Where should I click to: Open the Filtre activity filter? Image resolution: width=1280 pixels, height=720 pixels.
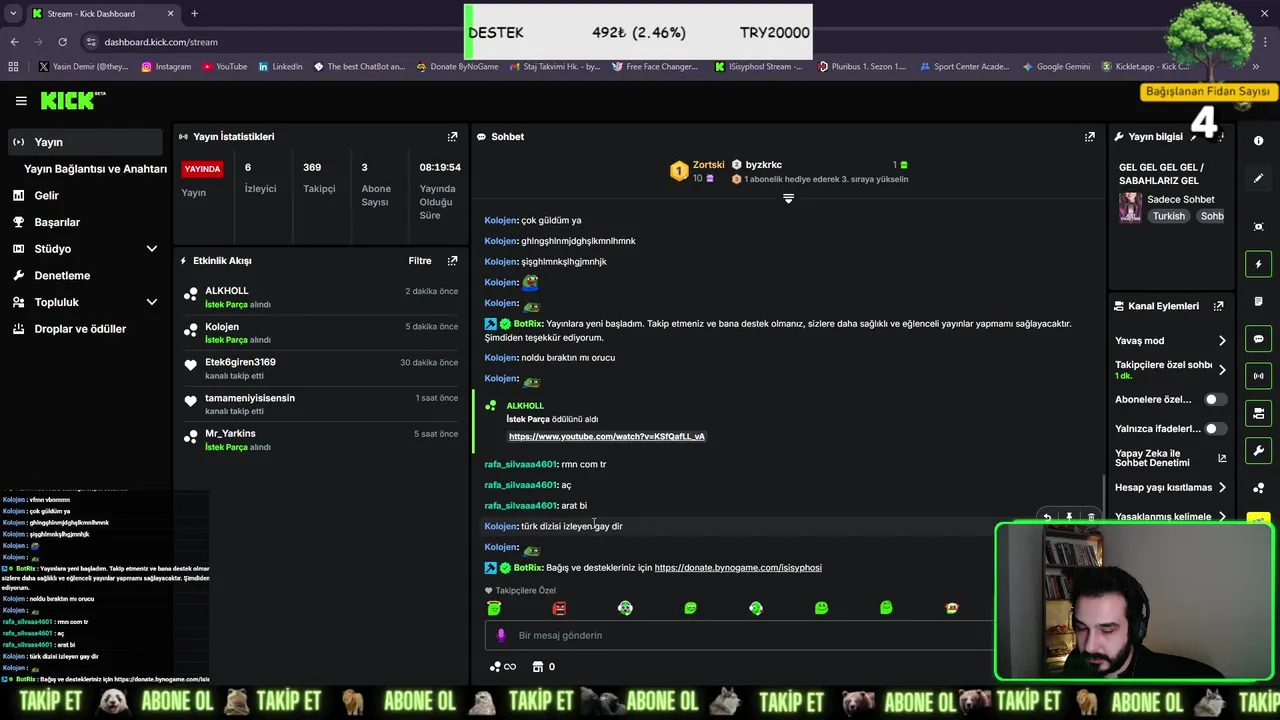[x=420, y=261]
